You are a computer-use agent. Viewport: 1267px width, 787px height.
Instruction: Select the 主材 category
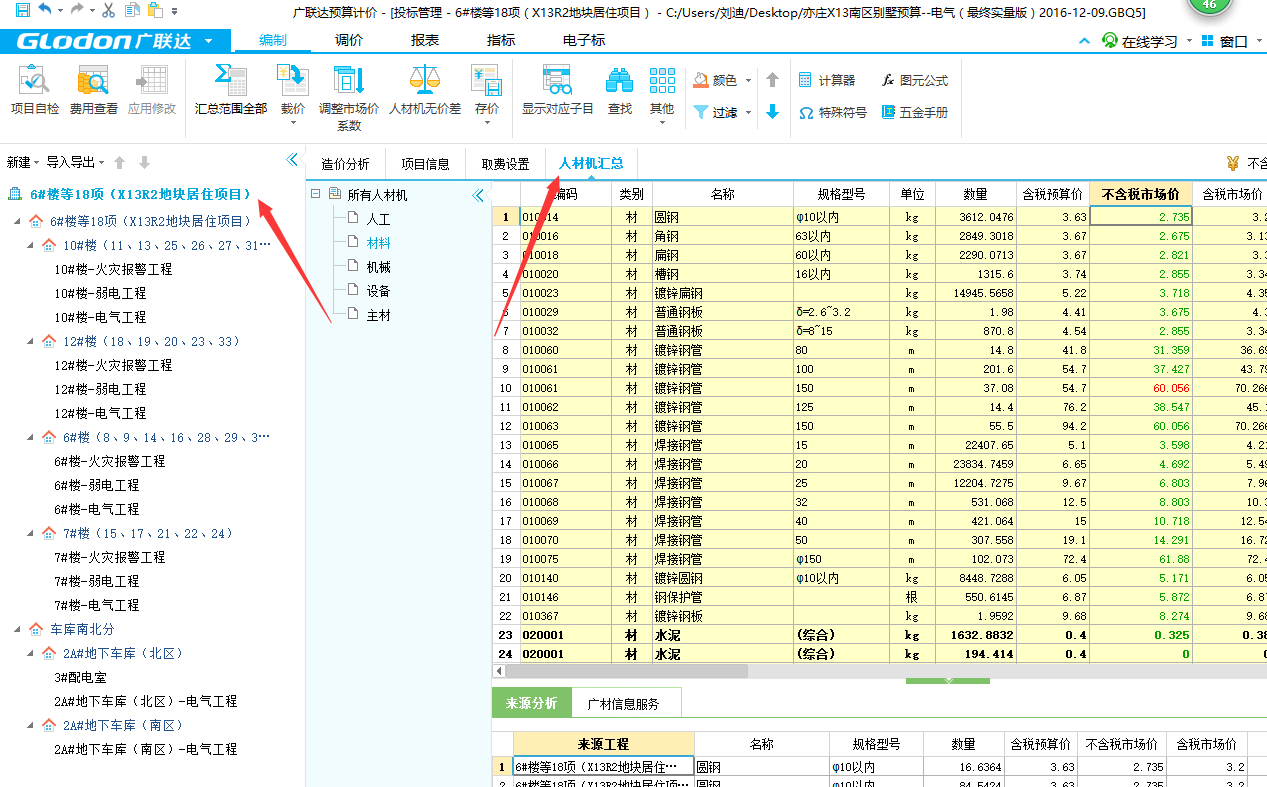click(x=378, y=315)
